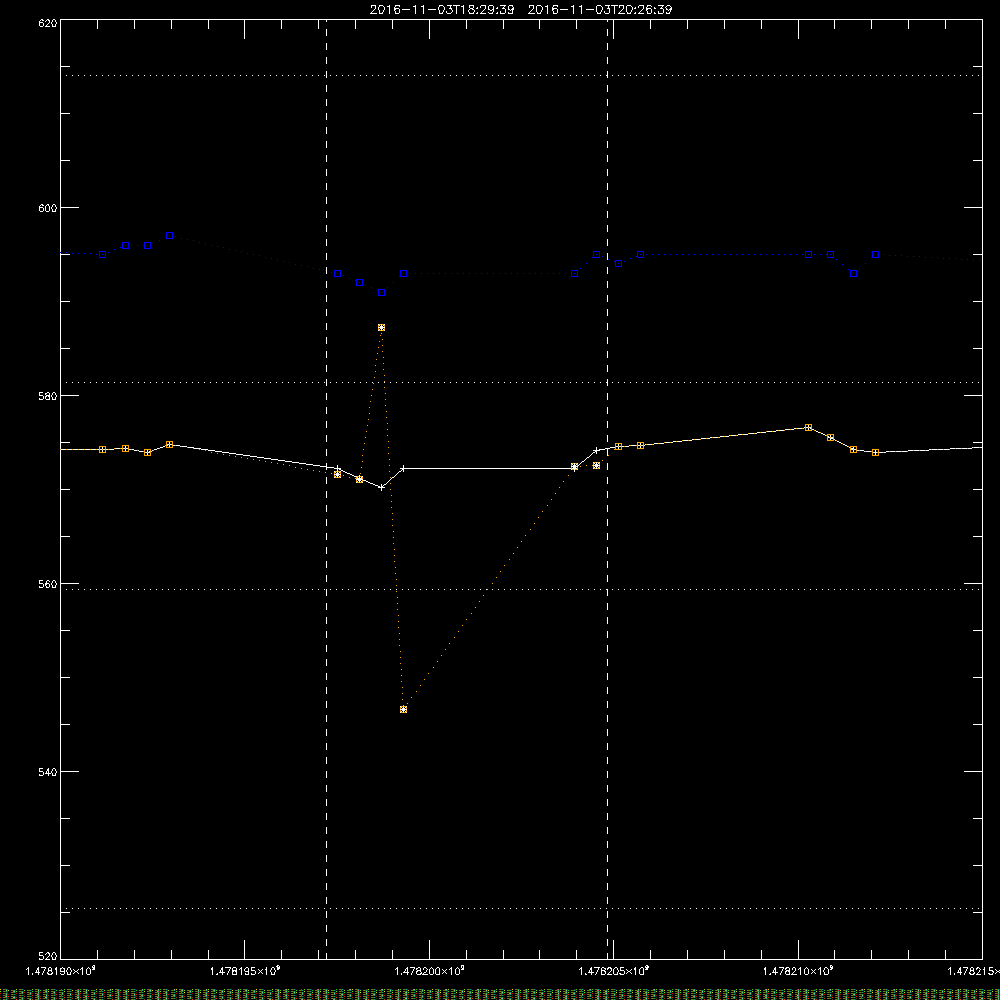Click the 1.478195×10⁹ x-axis label
Screen dimensions: 1000x1000
coord(245,971)
